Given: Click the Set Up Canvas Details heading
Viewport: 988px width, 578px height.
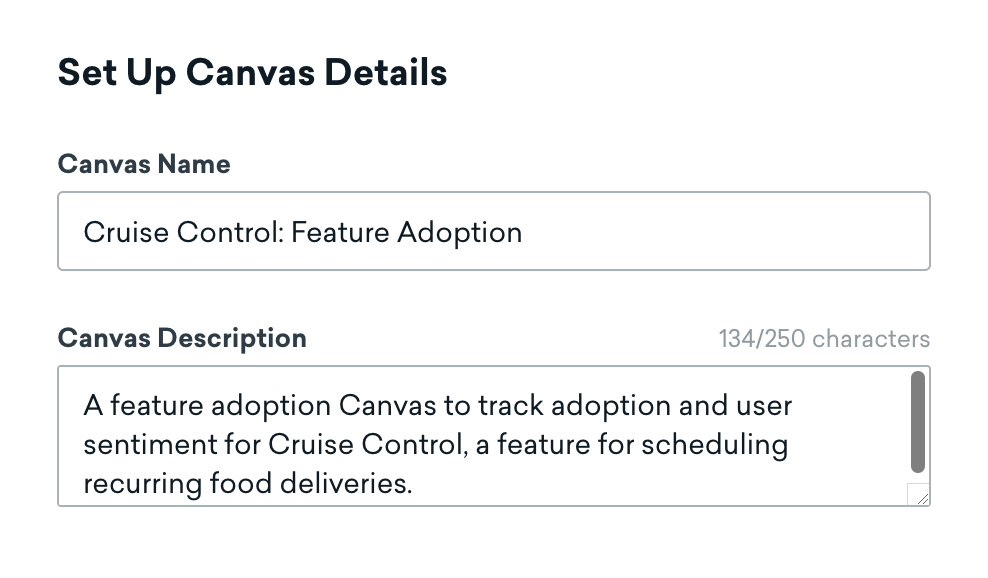Looking at the screenshot, I should click(x=252, y=74).
